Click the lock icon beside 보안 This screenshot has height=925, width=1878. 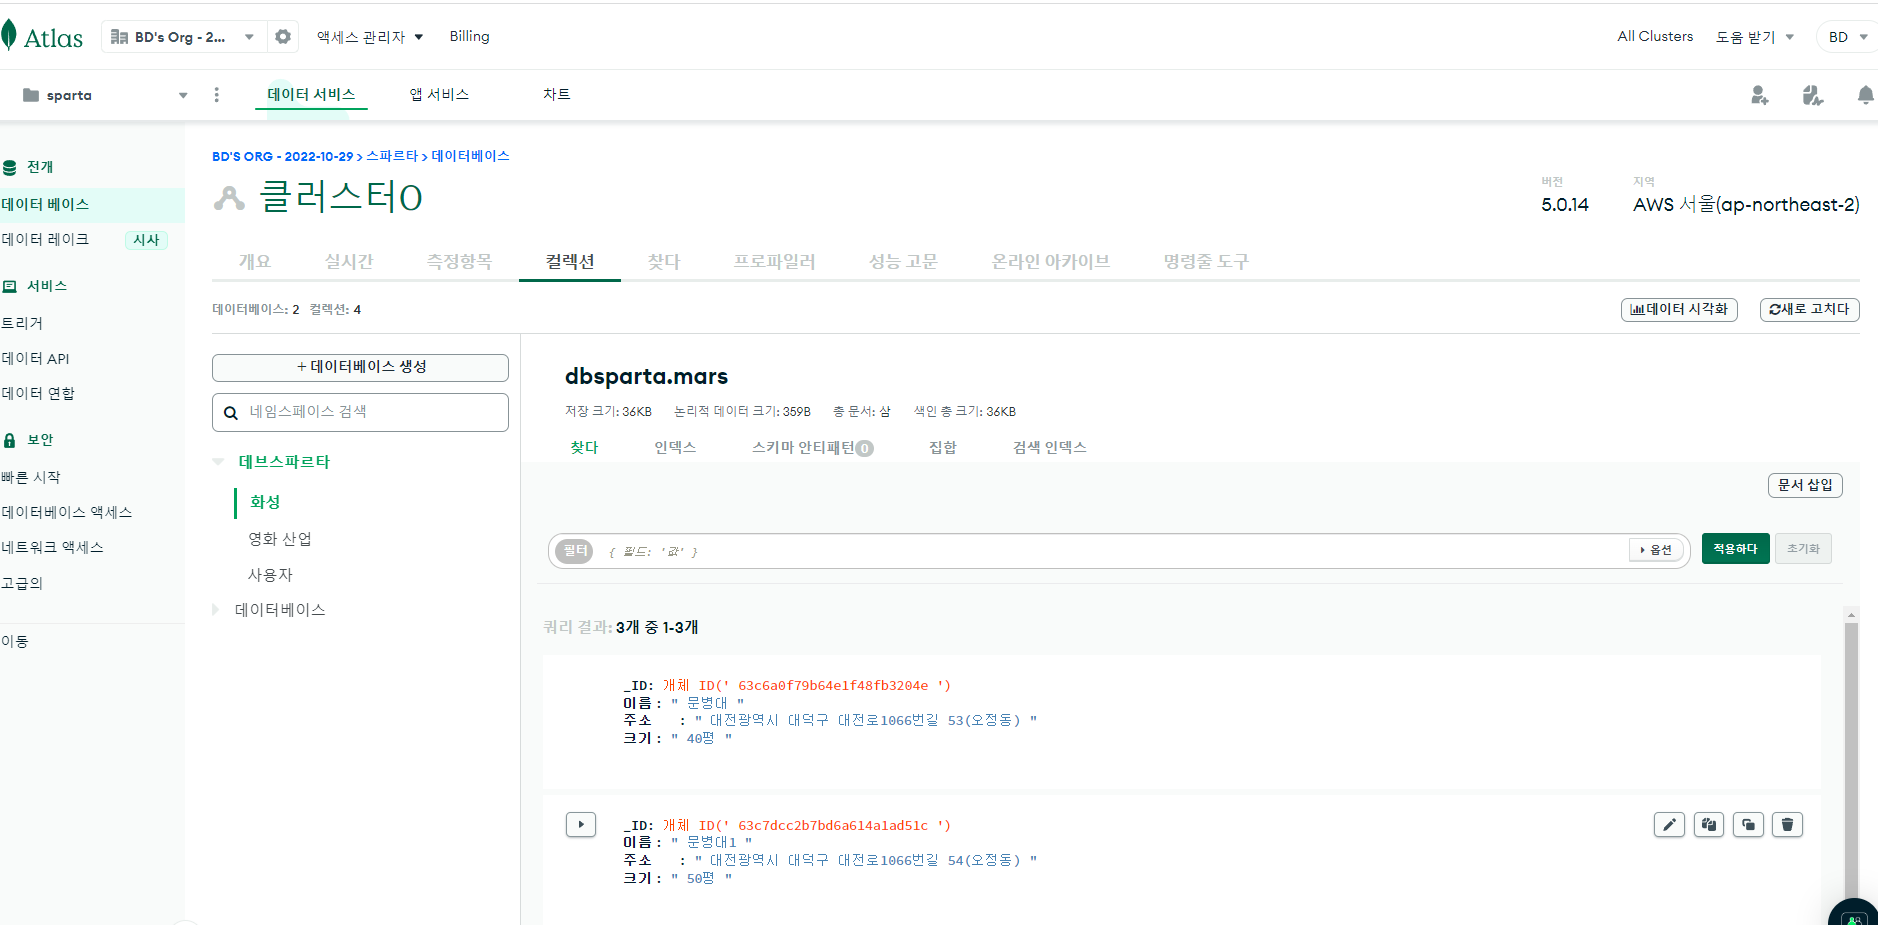click(10, 440)
